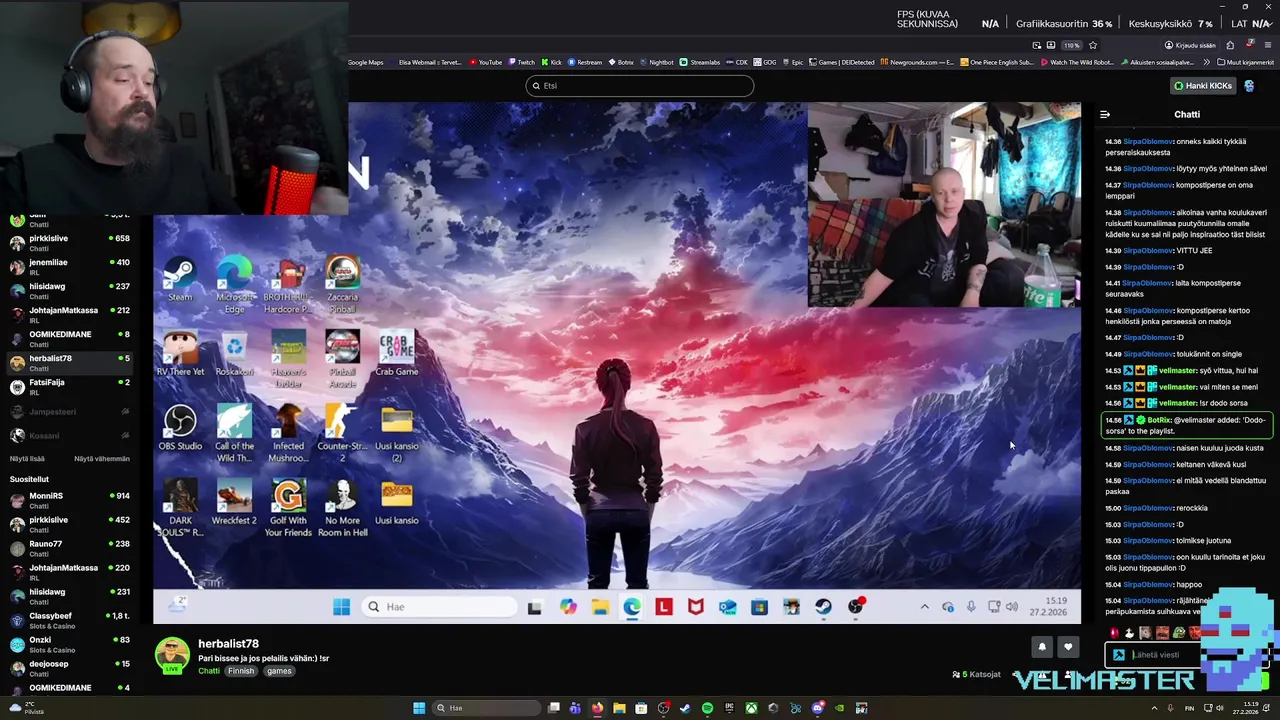Open the Streamlabs bookmark
This screenshot has width=1280, height=720.
tap(700, 62)
